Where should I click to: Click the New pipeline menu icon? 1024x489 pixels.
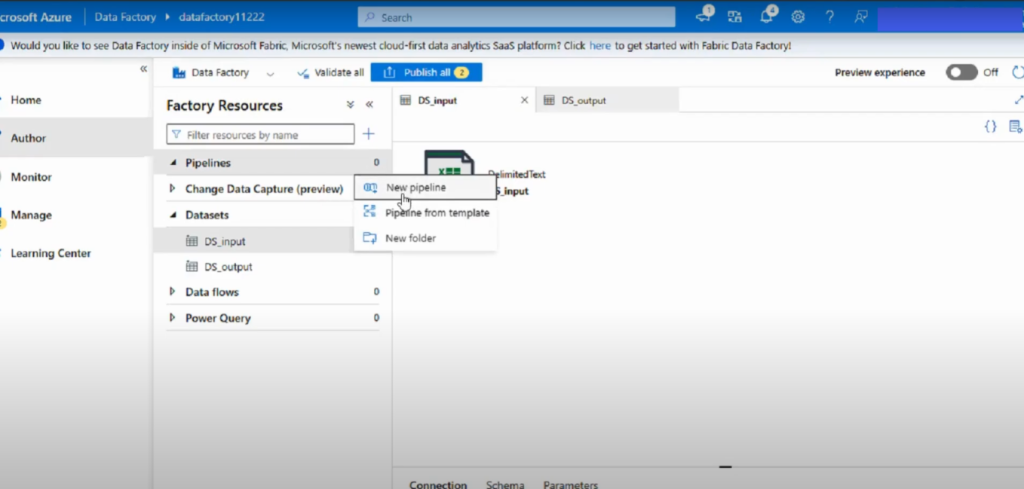click(370, 187)
